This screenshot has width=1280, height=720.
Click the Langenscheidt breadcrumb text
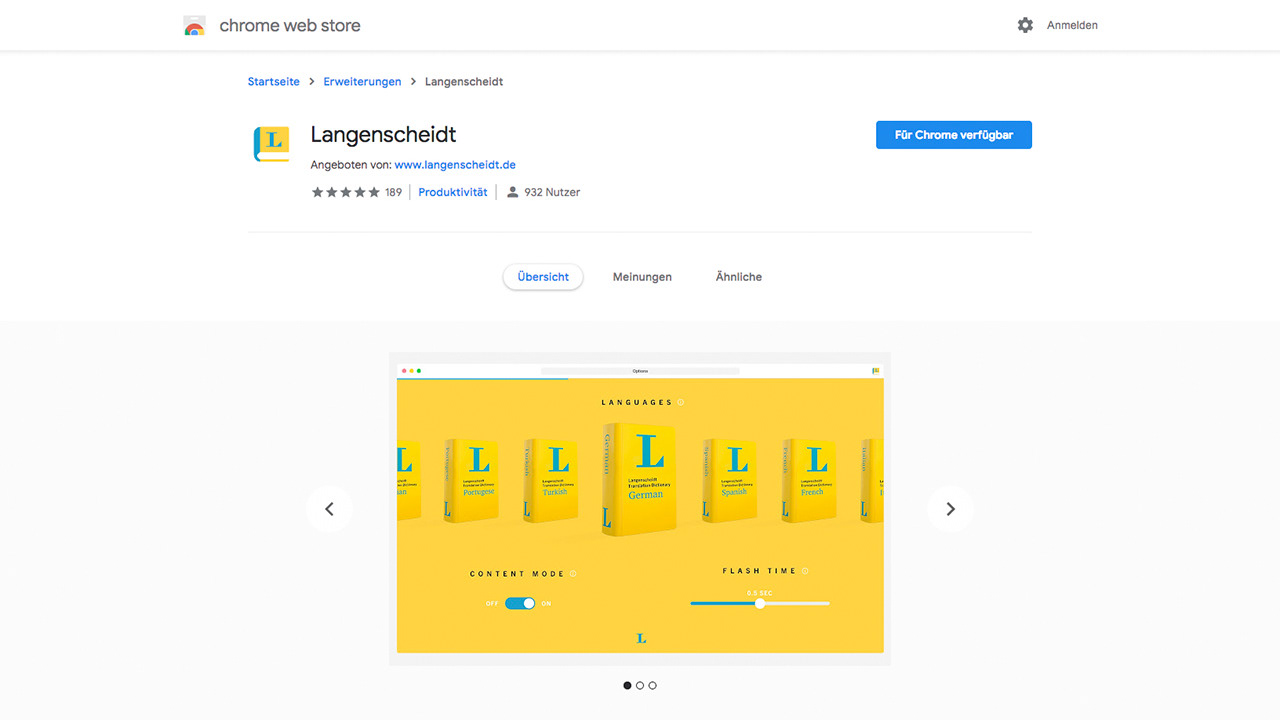pos(464,82)
